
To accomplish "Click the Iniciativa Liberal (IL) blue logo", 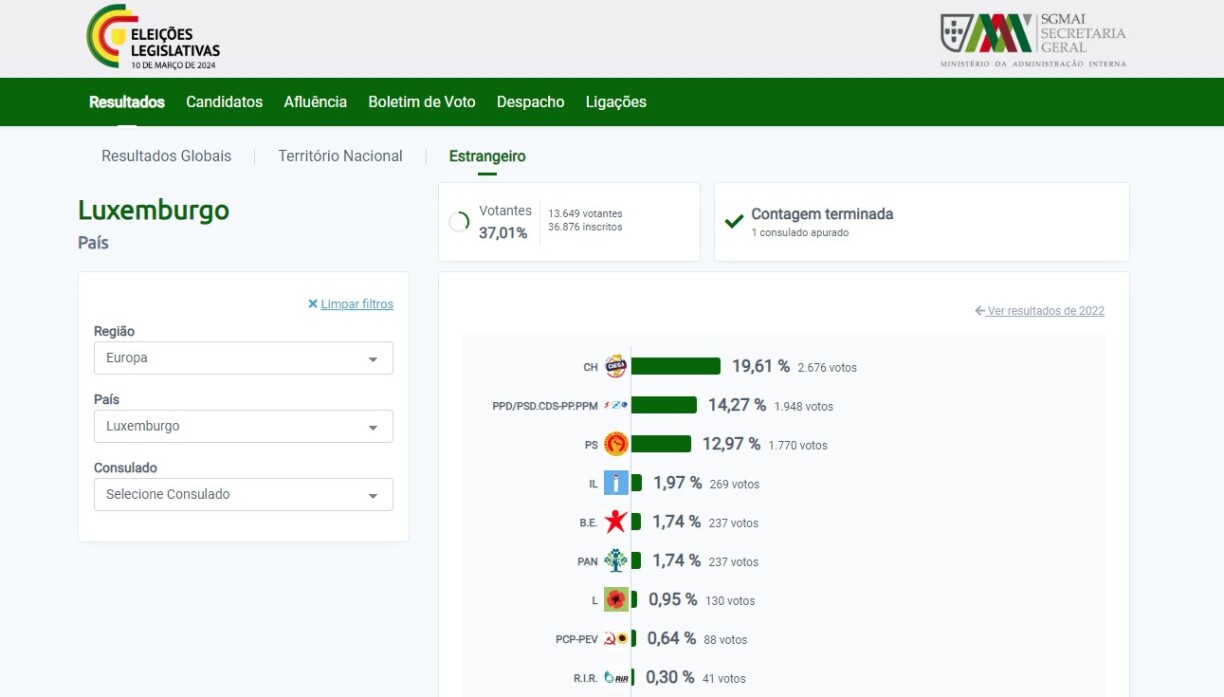I will (x=616, y=484).
